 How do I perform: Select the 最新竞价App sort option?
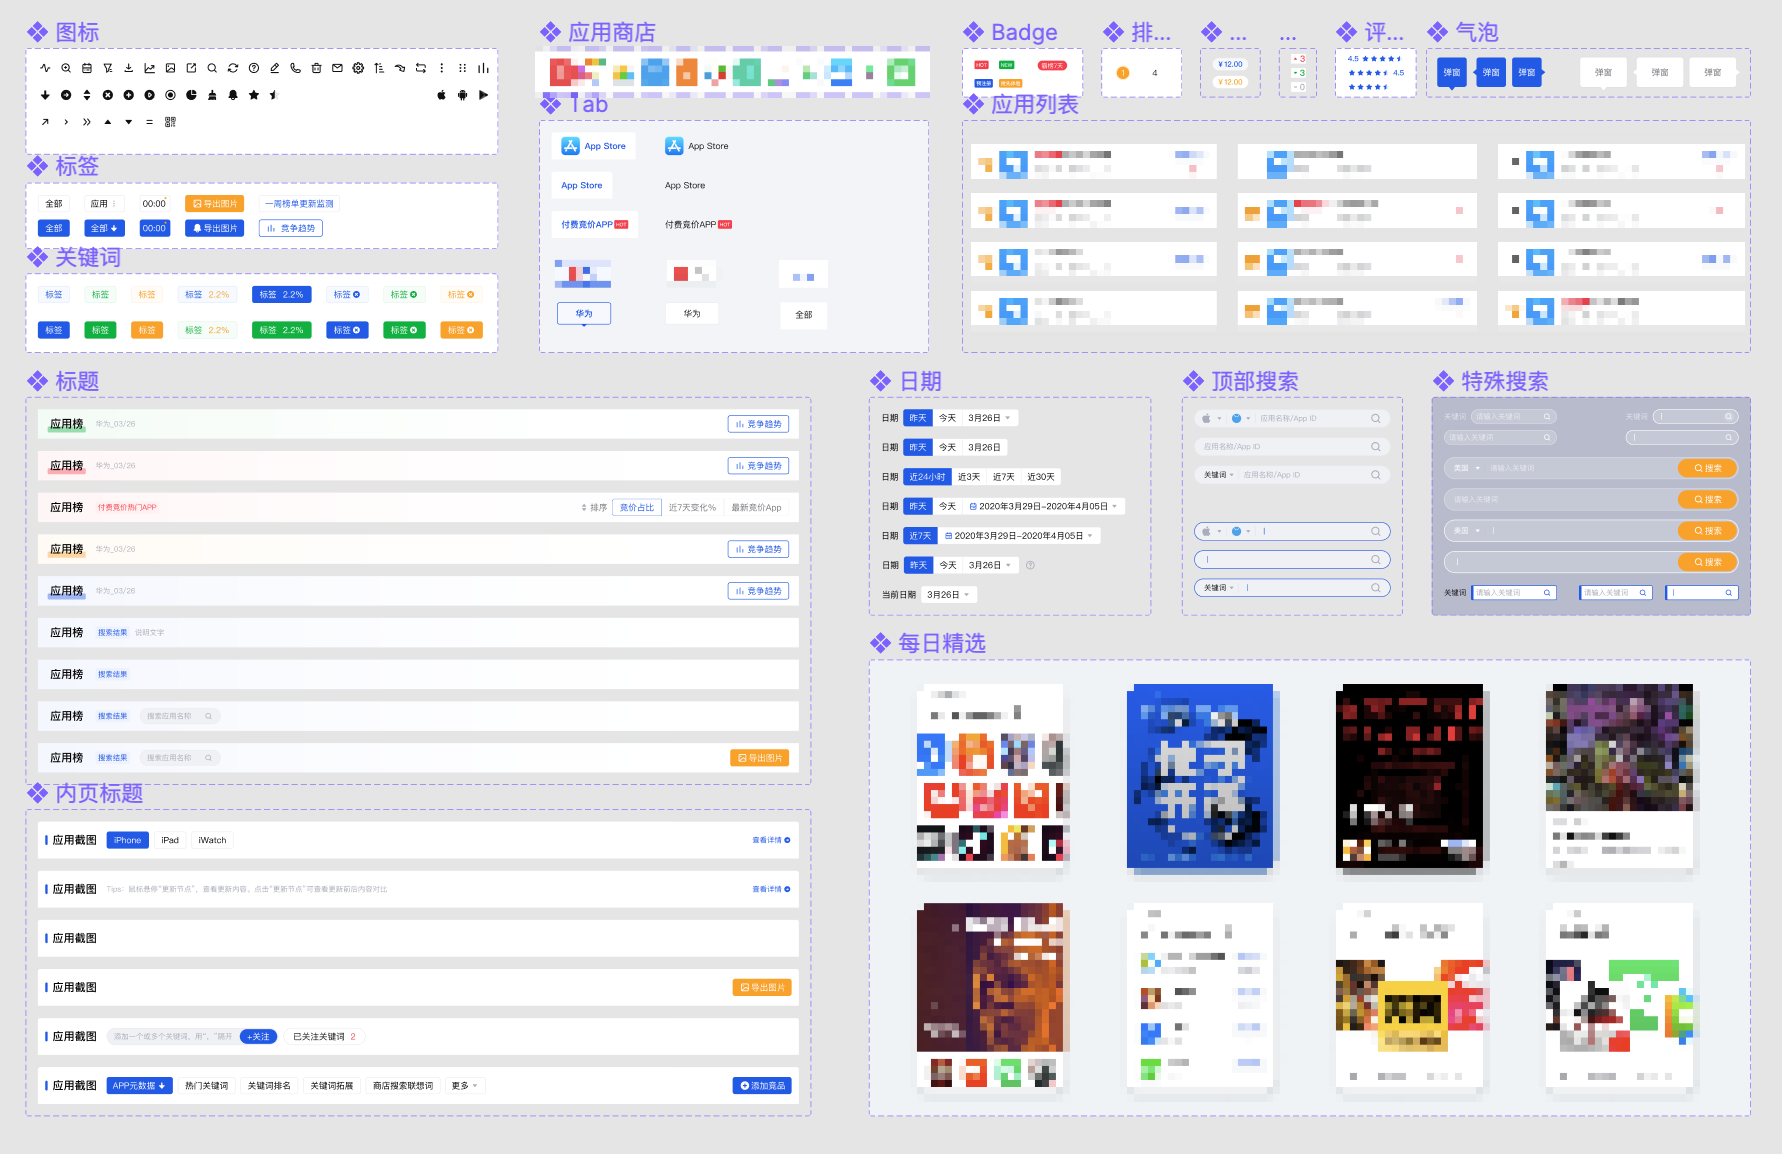pos(756,507)
